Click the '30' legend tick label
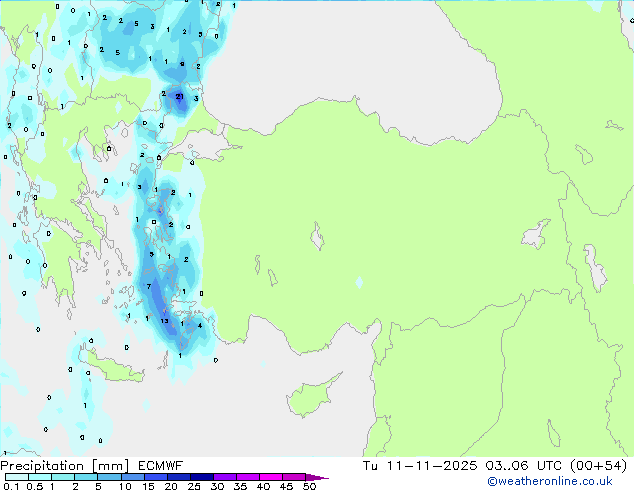Image resolution: width=634 pixels, height=490 pixels. coord(217,486)
